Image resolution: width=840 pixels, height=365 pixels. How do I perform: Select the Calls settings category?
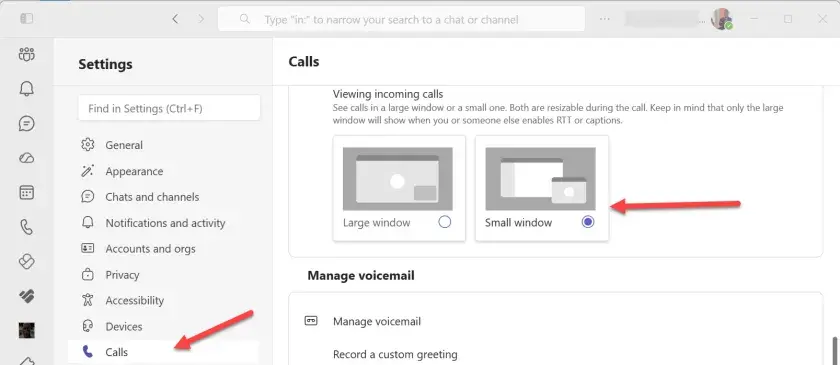pyautogui.click(x=164, y=352)
